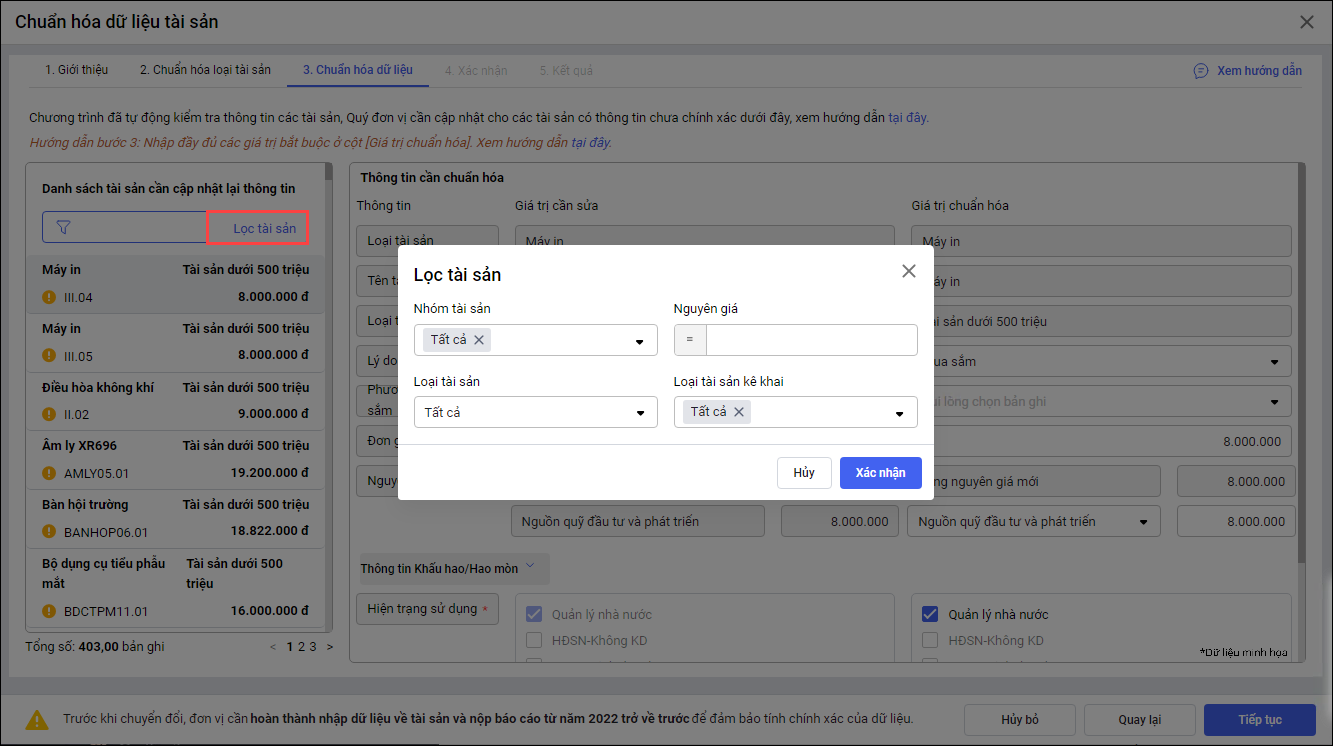Open Loại tài sản kê khai dropdown
This screenshot has width=1333, height=746.
click(899, 413)
